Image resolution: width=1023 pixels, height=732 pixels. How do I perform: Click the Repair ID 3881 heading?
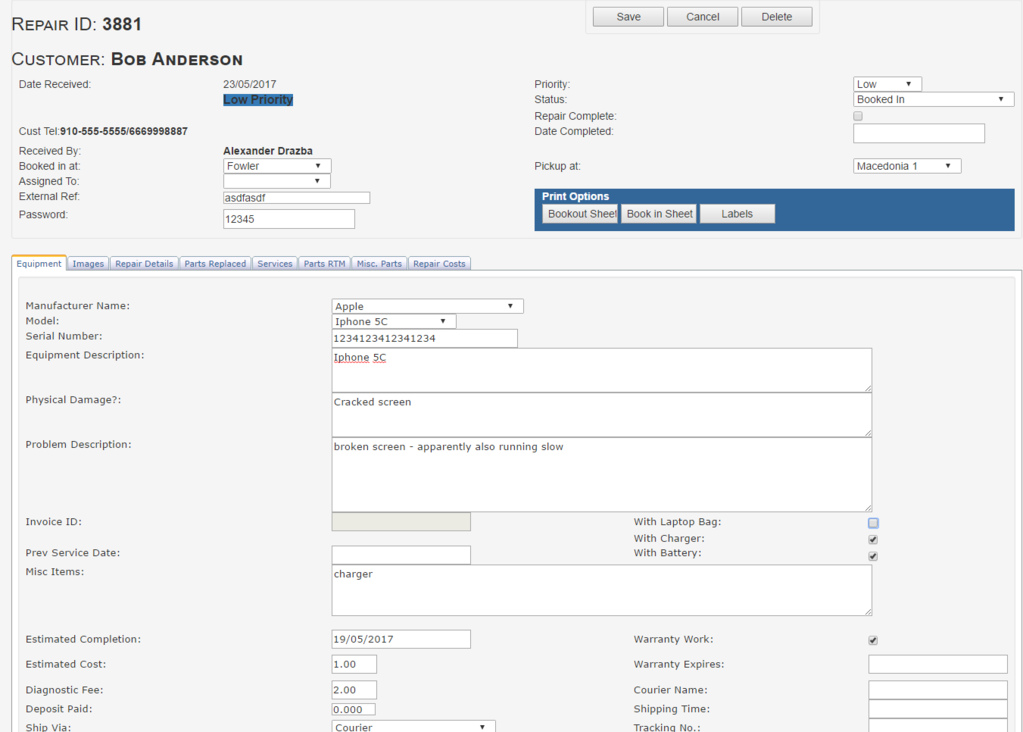[76, 24]
